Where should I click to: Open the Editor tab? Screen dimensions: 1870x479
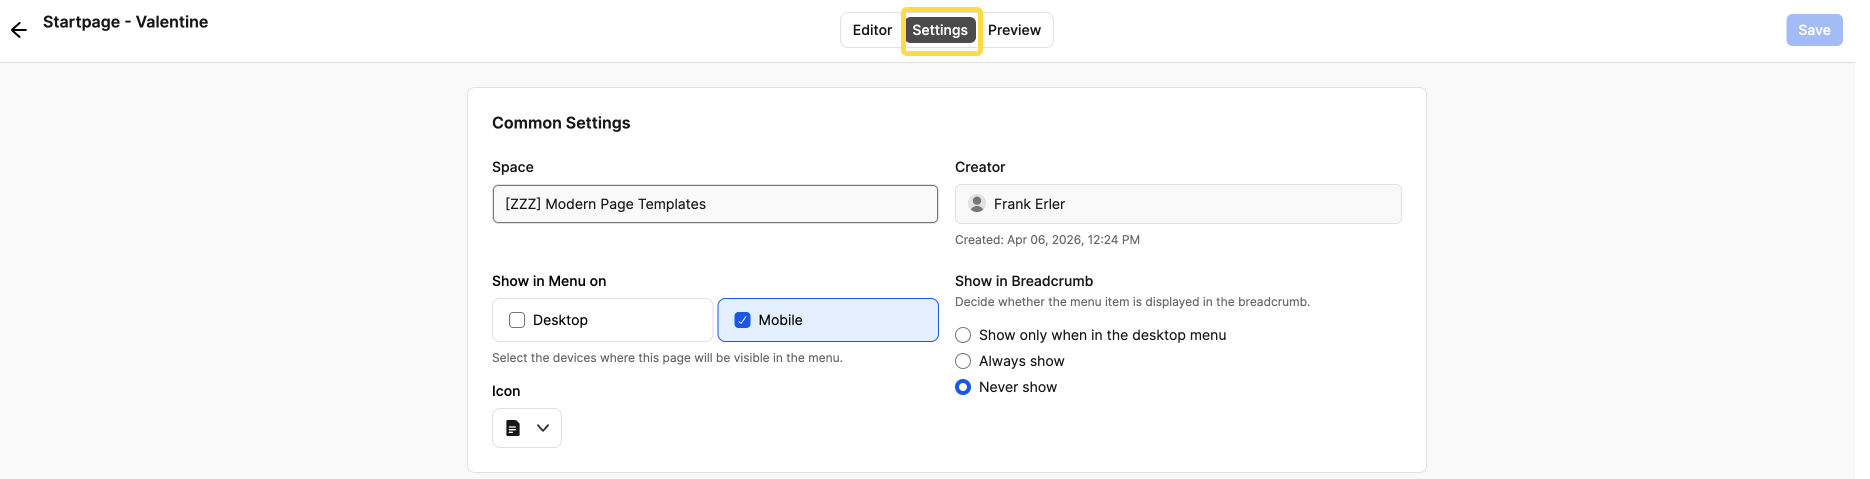click(x=872, y=30)
